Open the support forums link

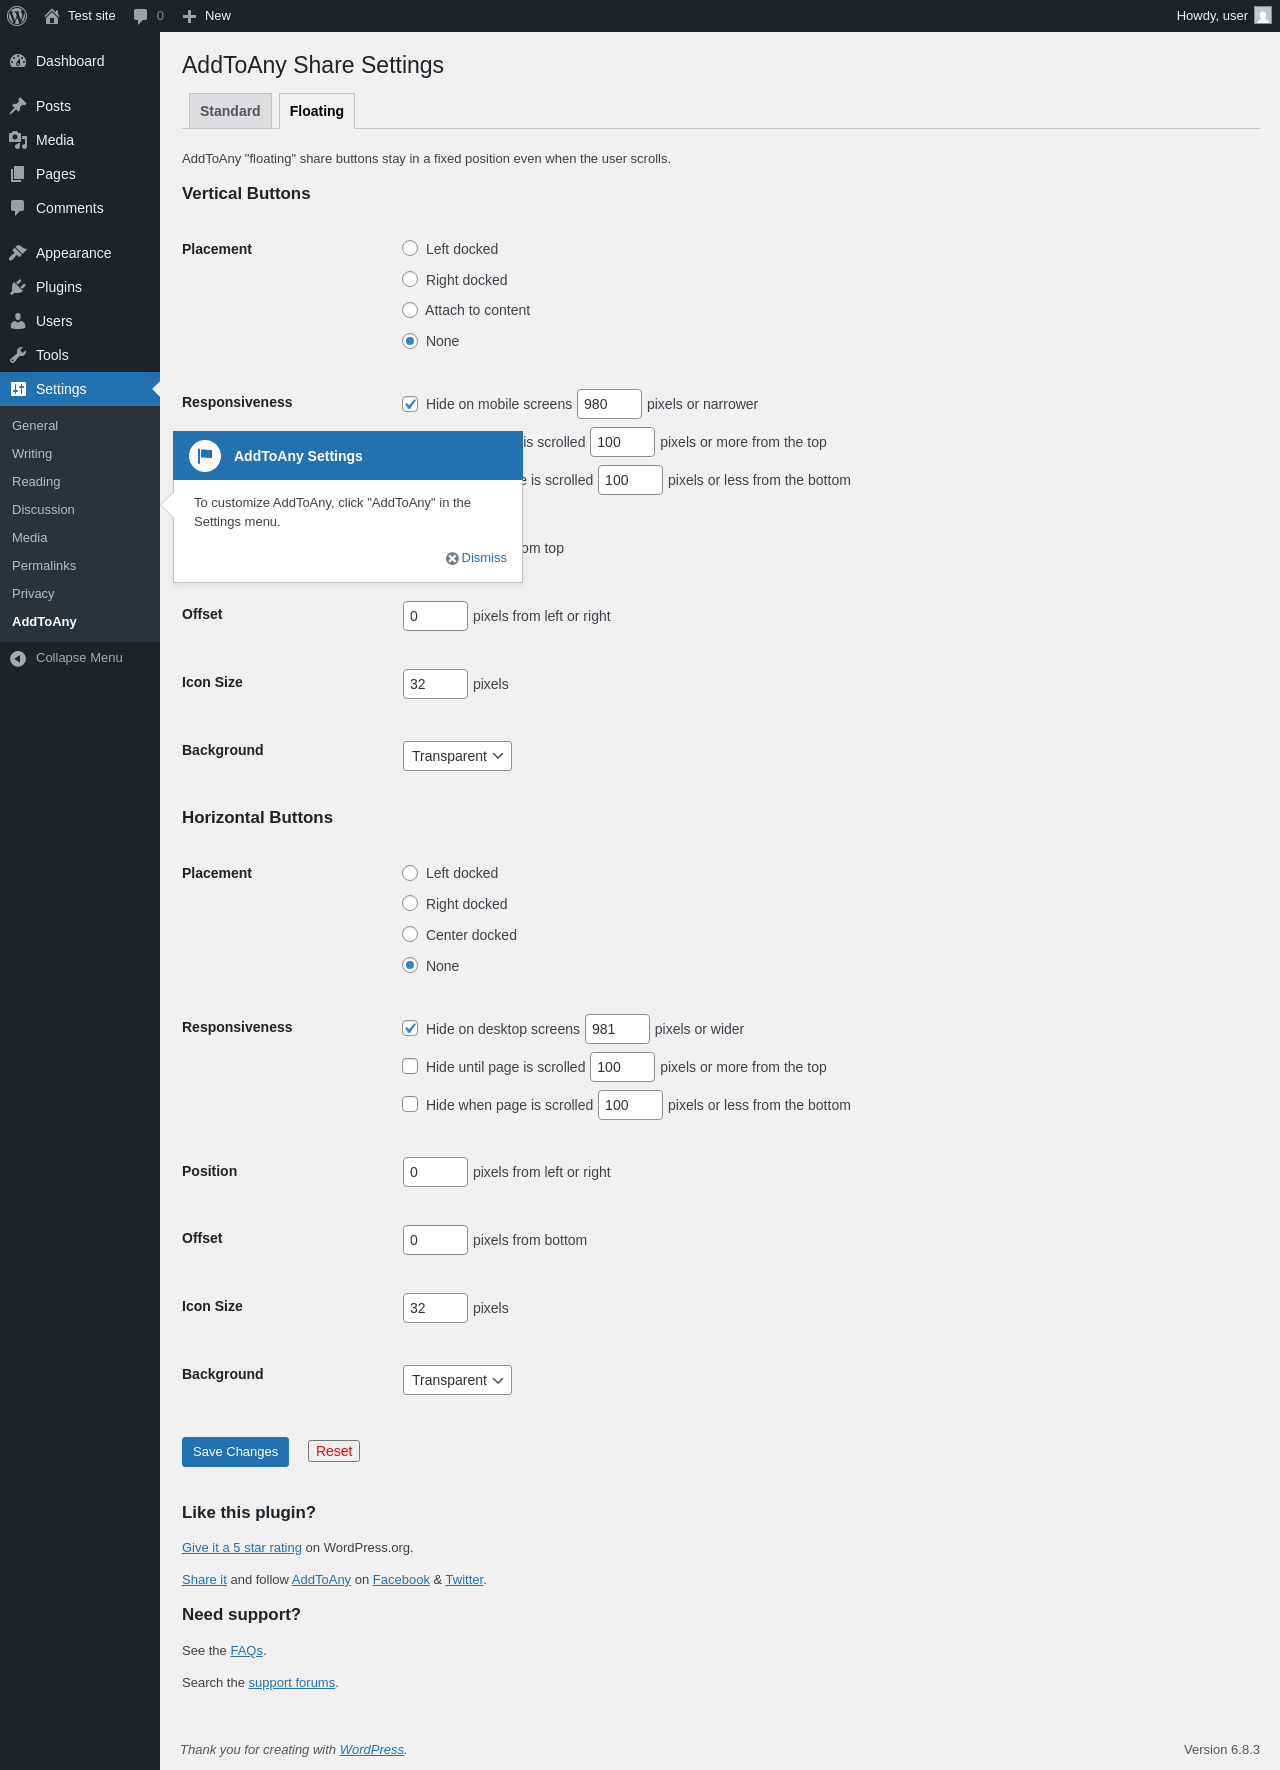(292, 1683)
